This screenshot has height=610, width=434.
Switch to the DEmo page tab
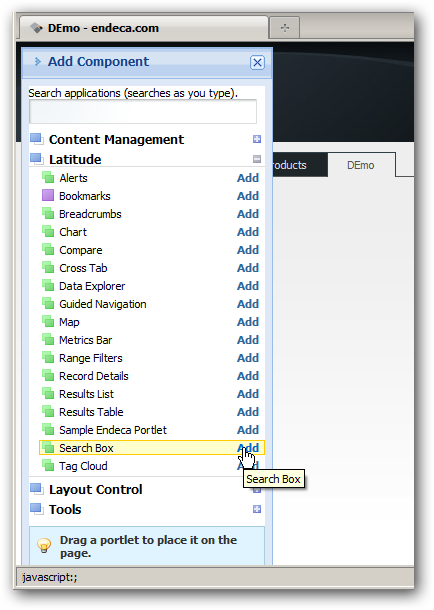tap(360, 165)
